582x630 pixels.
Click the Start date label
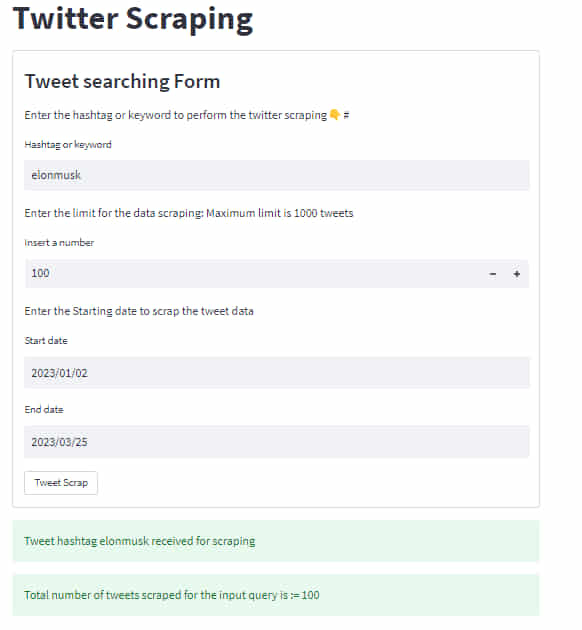(x=46, y=341)
